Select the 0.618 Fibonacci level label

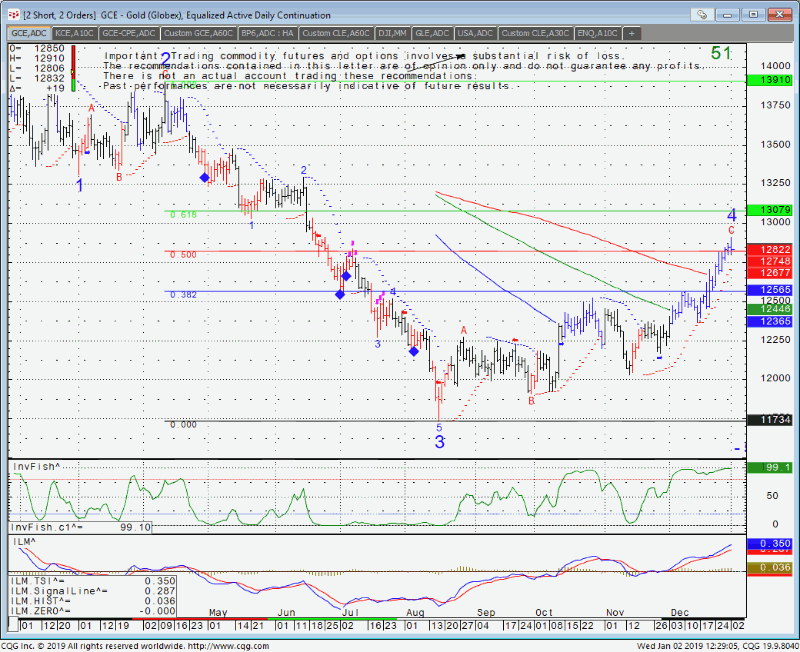(183, 215)
